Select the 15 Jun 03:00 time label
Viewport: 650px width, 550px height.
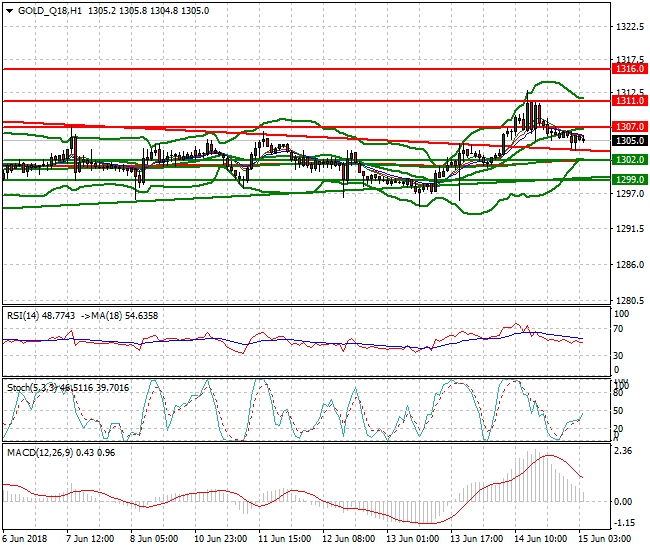click(604, 539)
